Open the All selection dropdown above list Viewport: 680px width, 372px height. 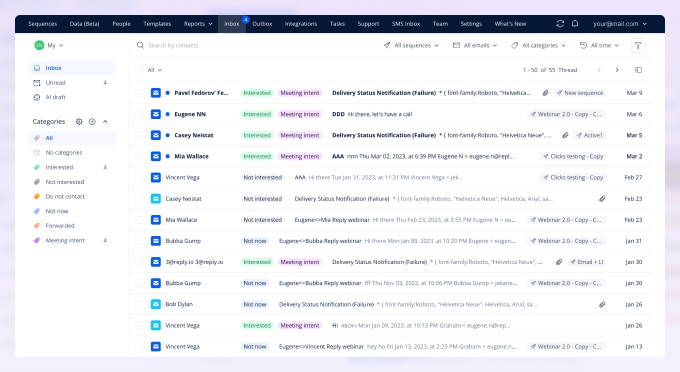coord(155,70)
